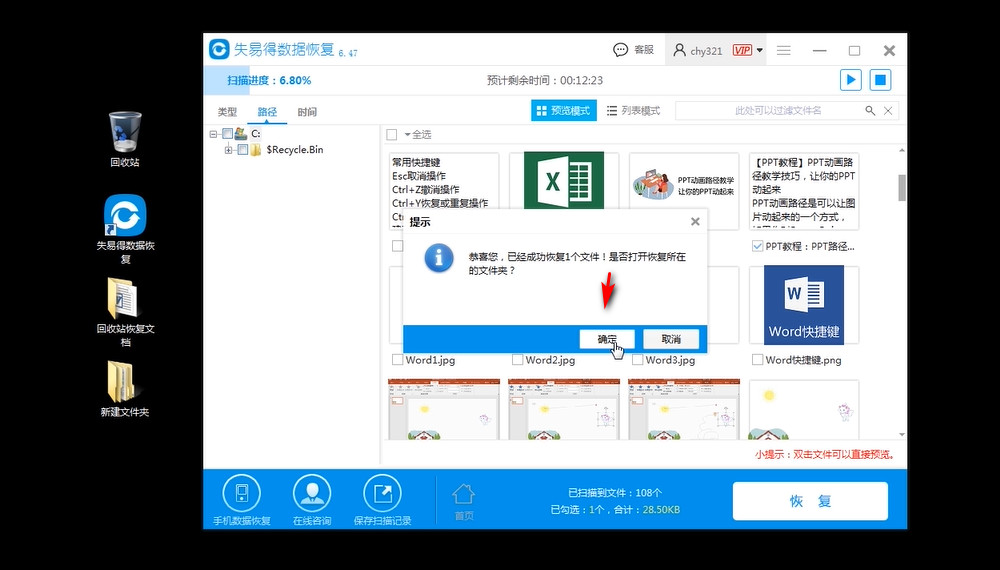Click the C: drive icon in tree
Screen dimensions: 1000x570
[x=240, y=134]
